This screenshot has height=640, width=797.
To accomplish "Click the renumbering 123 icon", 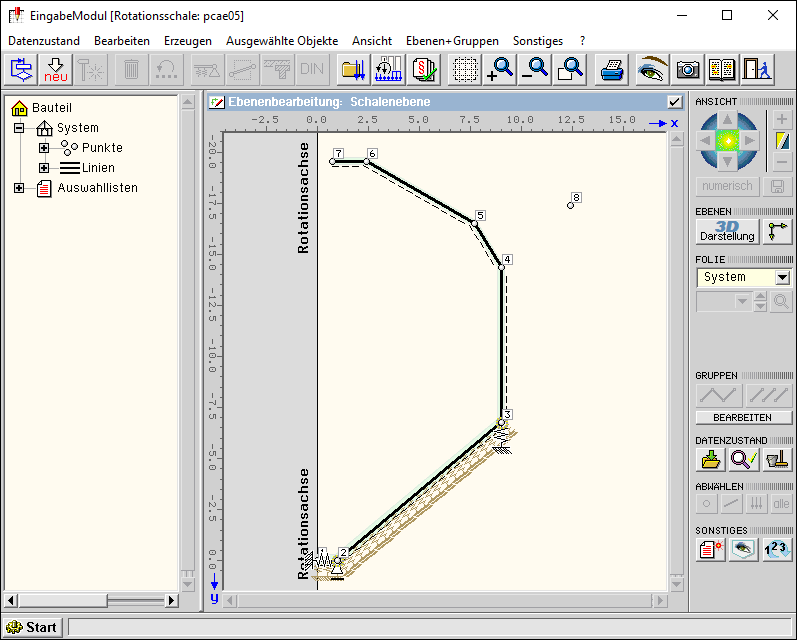I will coord(777,549).
